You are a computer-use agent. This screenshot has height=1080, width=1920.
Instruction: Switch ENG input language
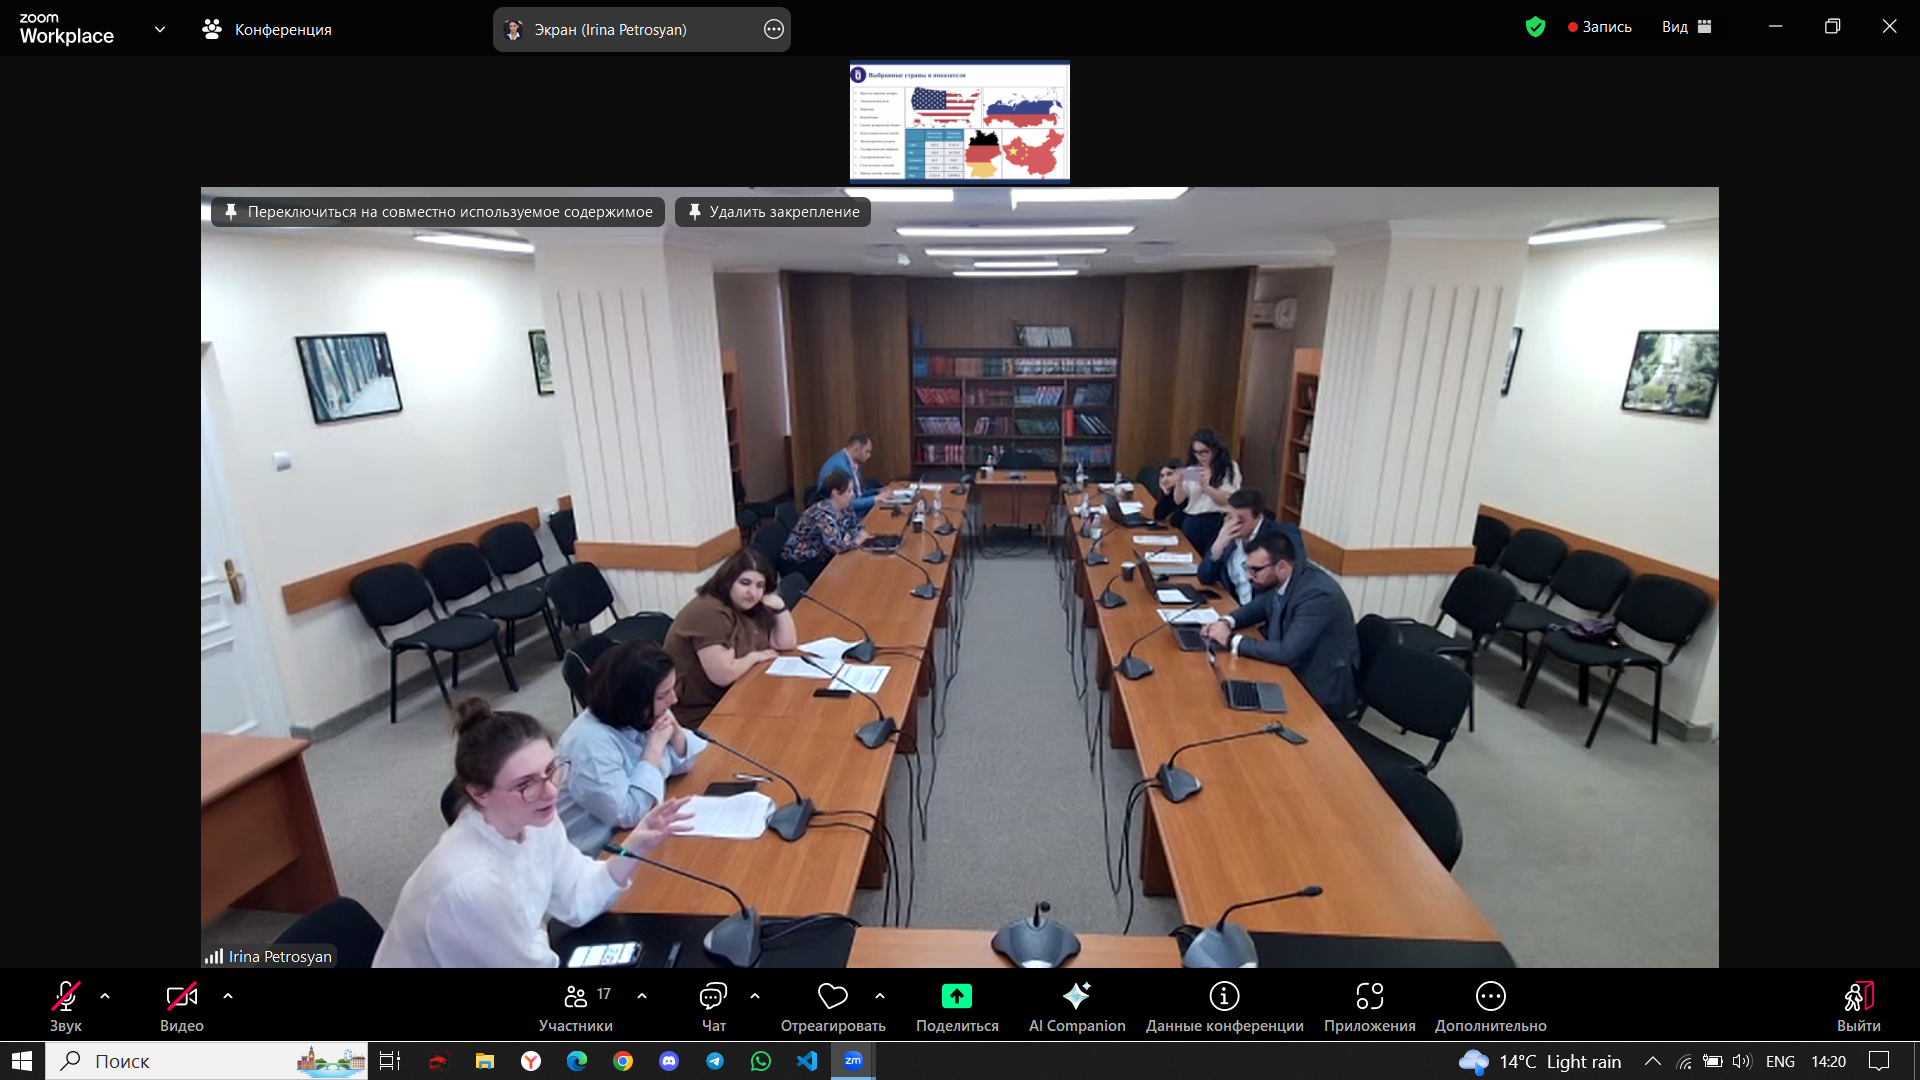[x=1780, y=1061]
